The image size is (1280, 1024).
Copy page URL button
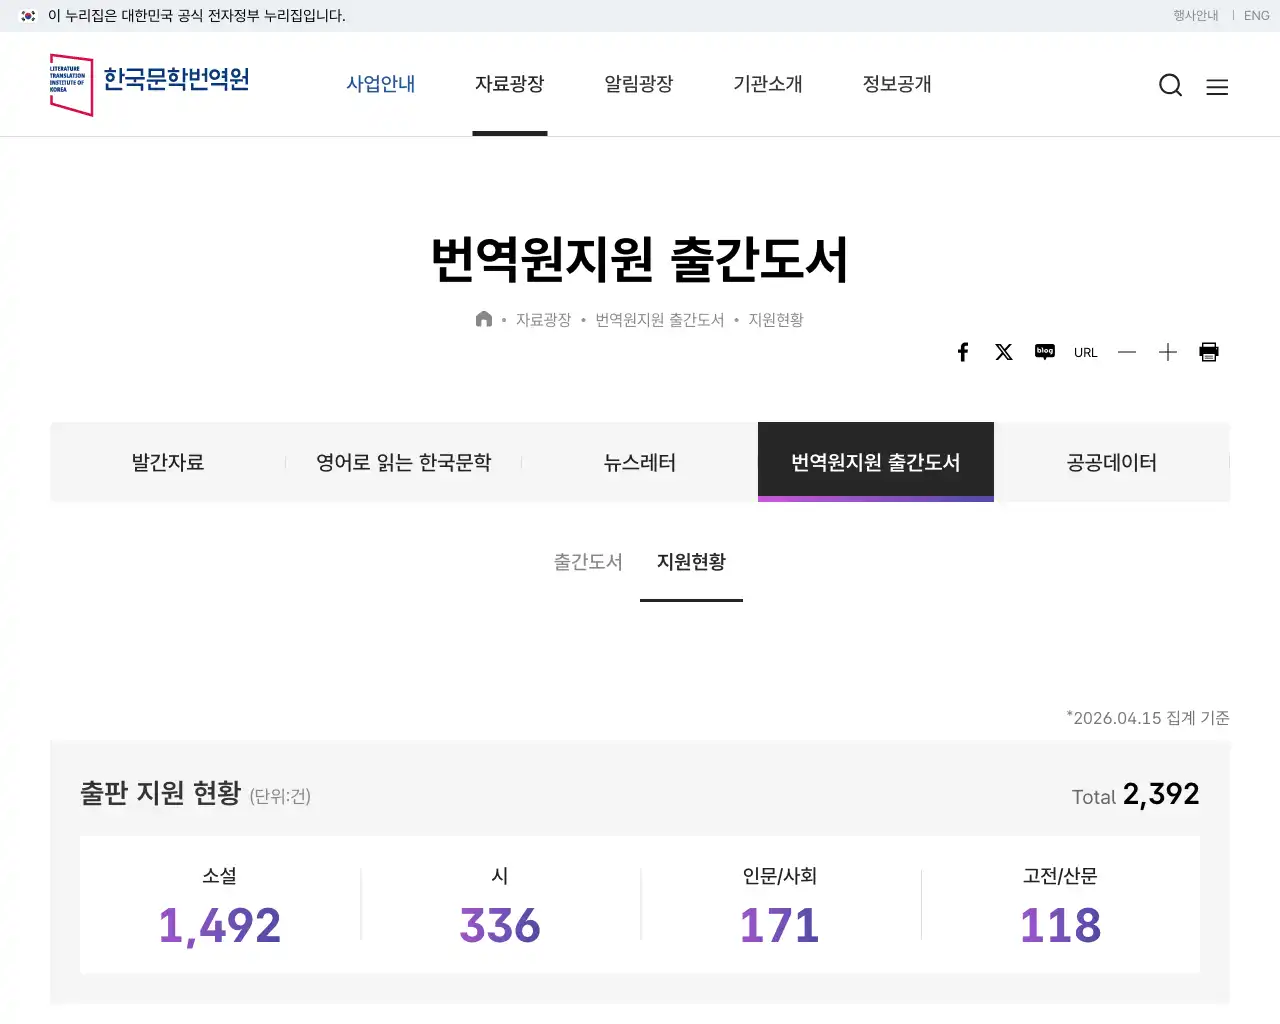1086,352
